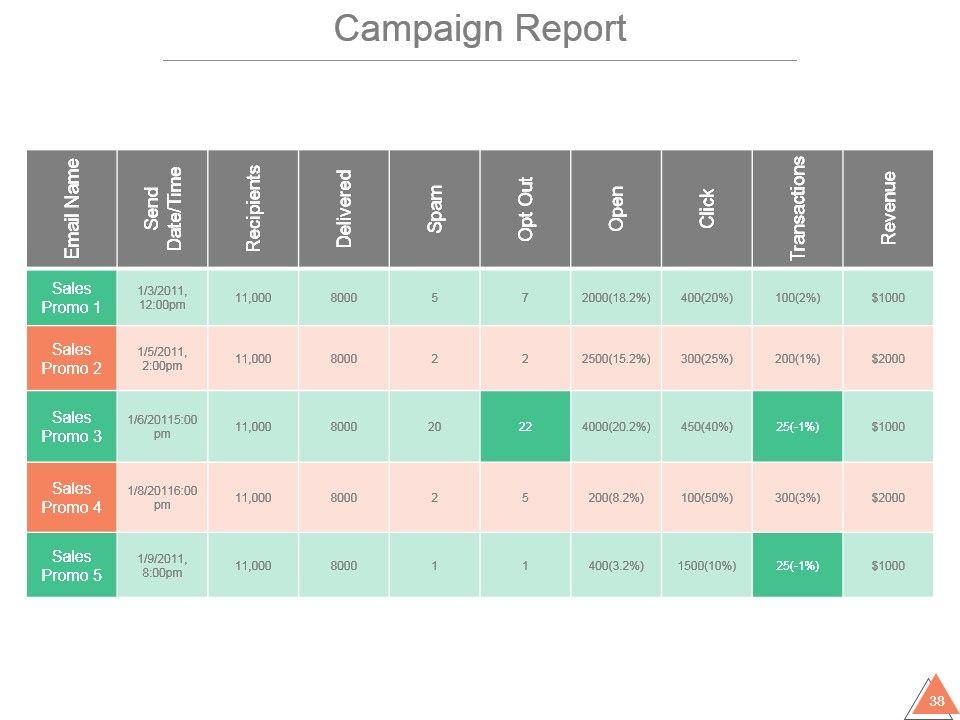
Task: Select the 4000(20.2%) Open cell
Action: (616, 426)
